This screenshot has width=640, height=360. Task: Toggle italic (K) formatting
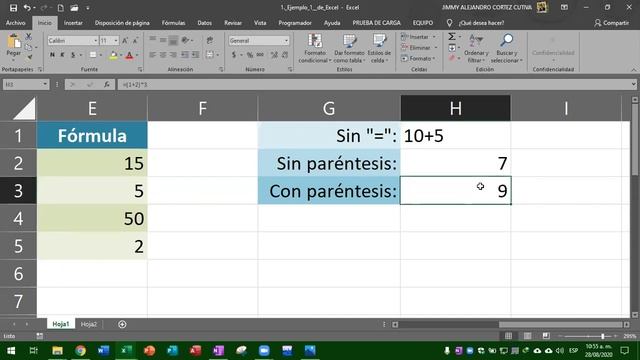point(62,55)
